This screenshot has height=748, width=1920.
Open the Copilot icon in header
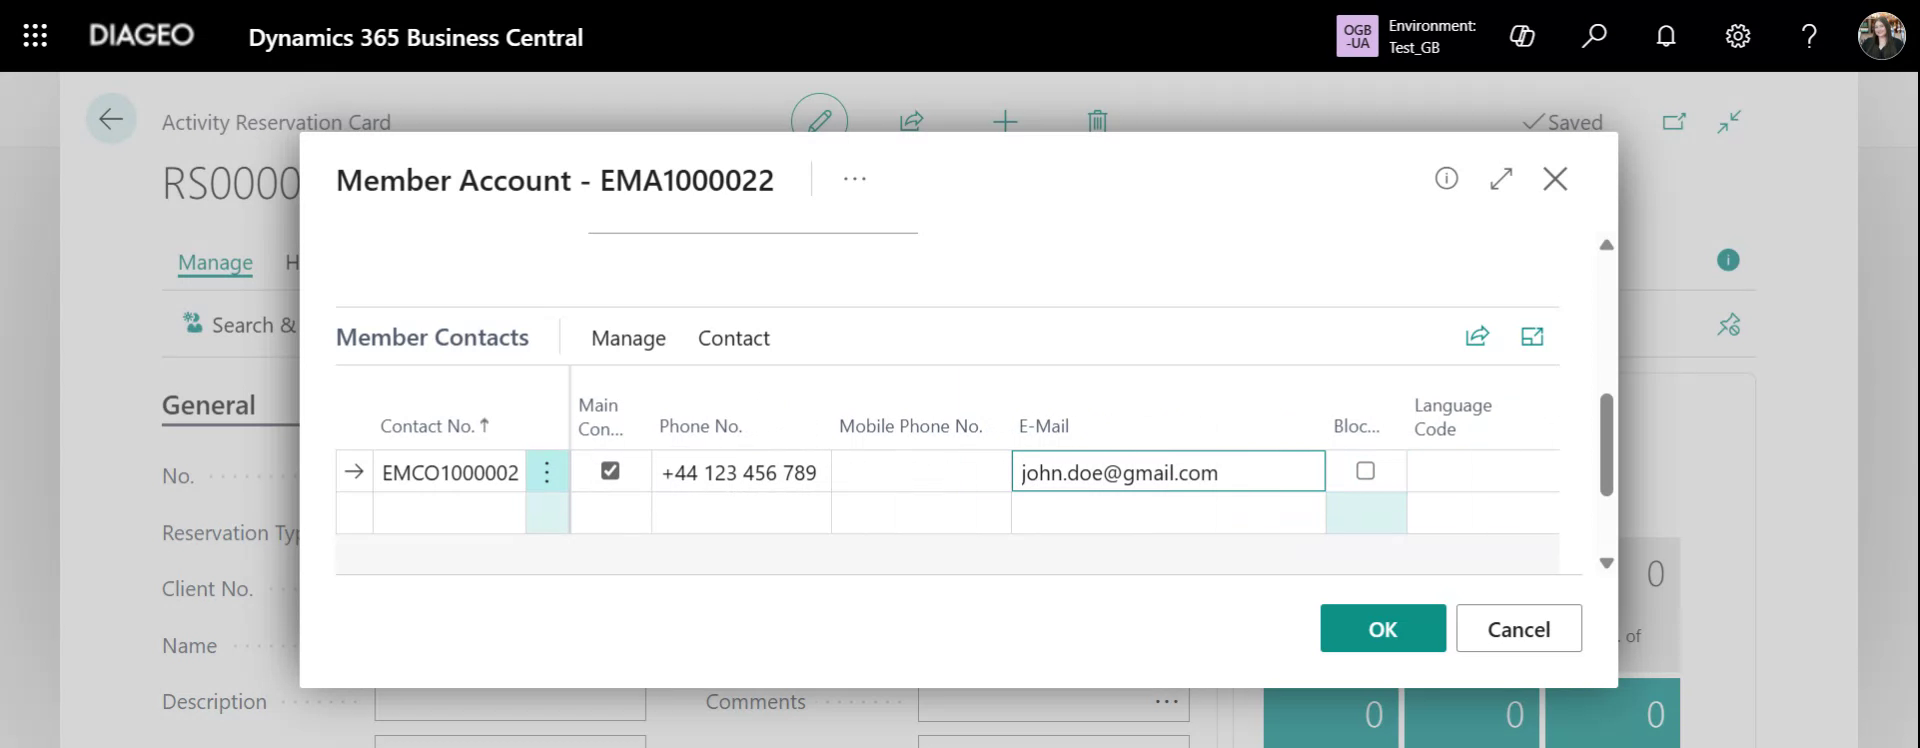1522,36
